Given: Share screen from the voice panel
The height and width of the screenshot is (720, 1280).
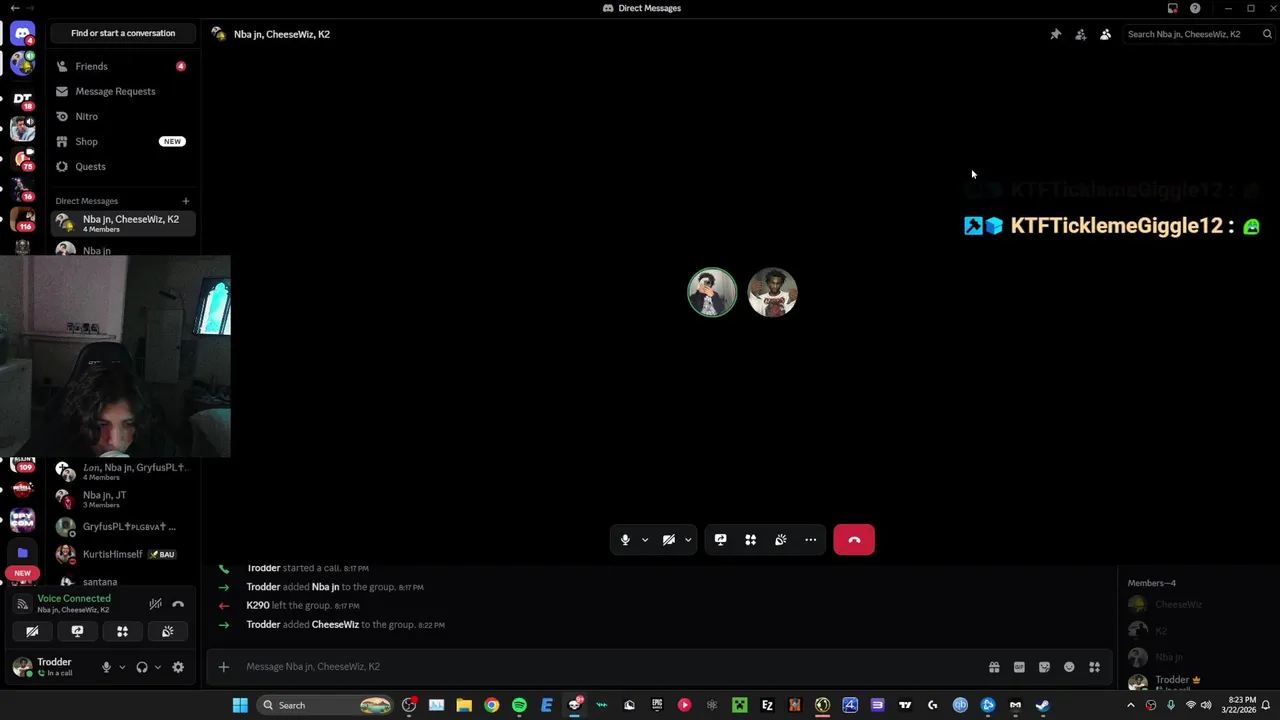Looking at the screenshot, I should [77, 631].
